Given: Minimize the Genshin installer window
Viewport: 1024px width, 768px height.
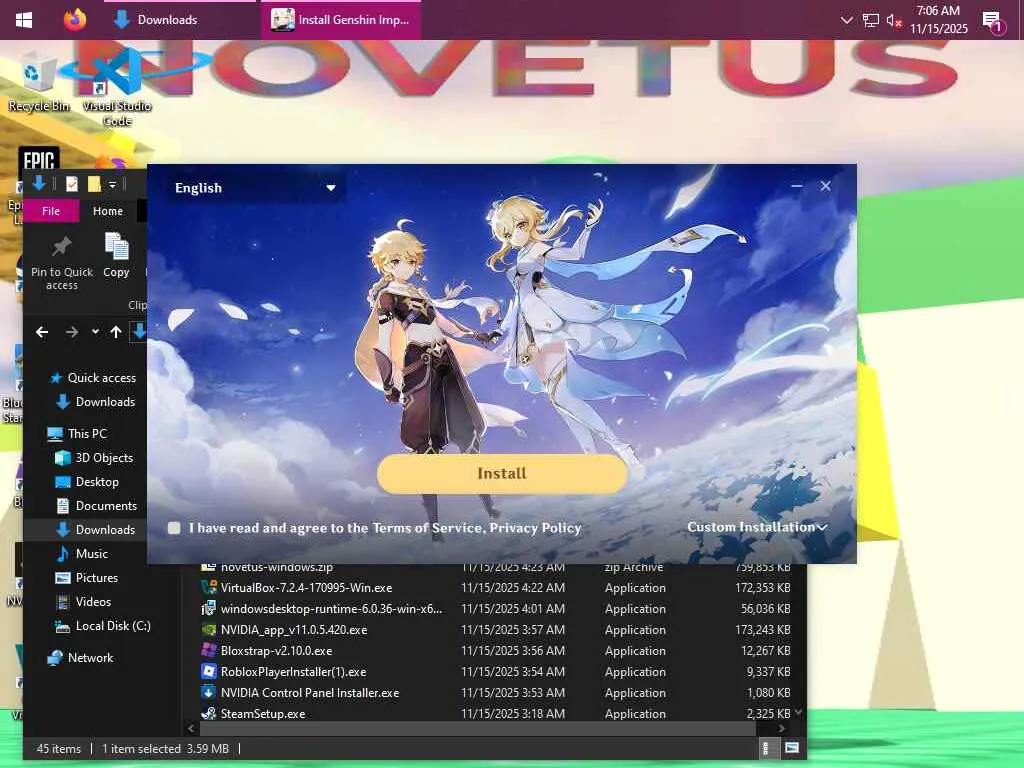Looking at the screenshot, I should (796, 186).
